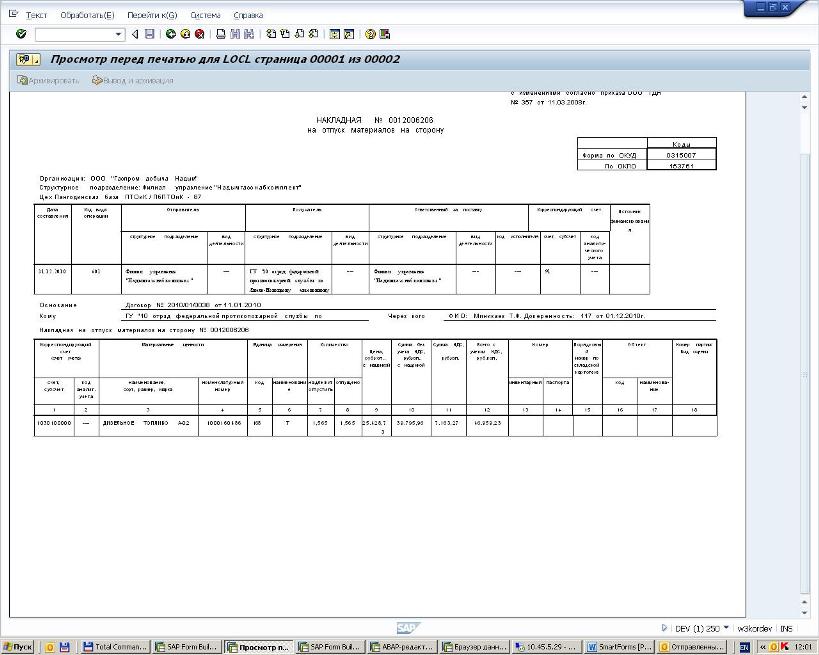Click the Архивировать button
819x655 pixels.
(x=48, y=80)
